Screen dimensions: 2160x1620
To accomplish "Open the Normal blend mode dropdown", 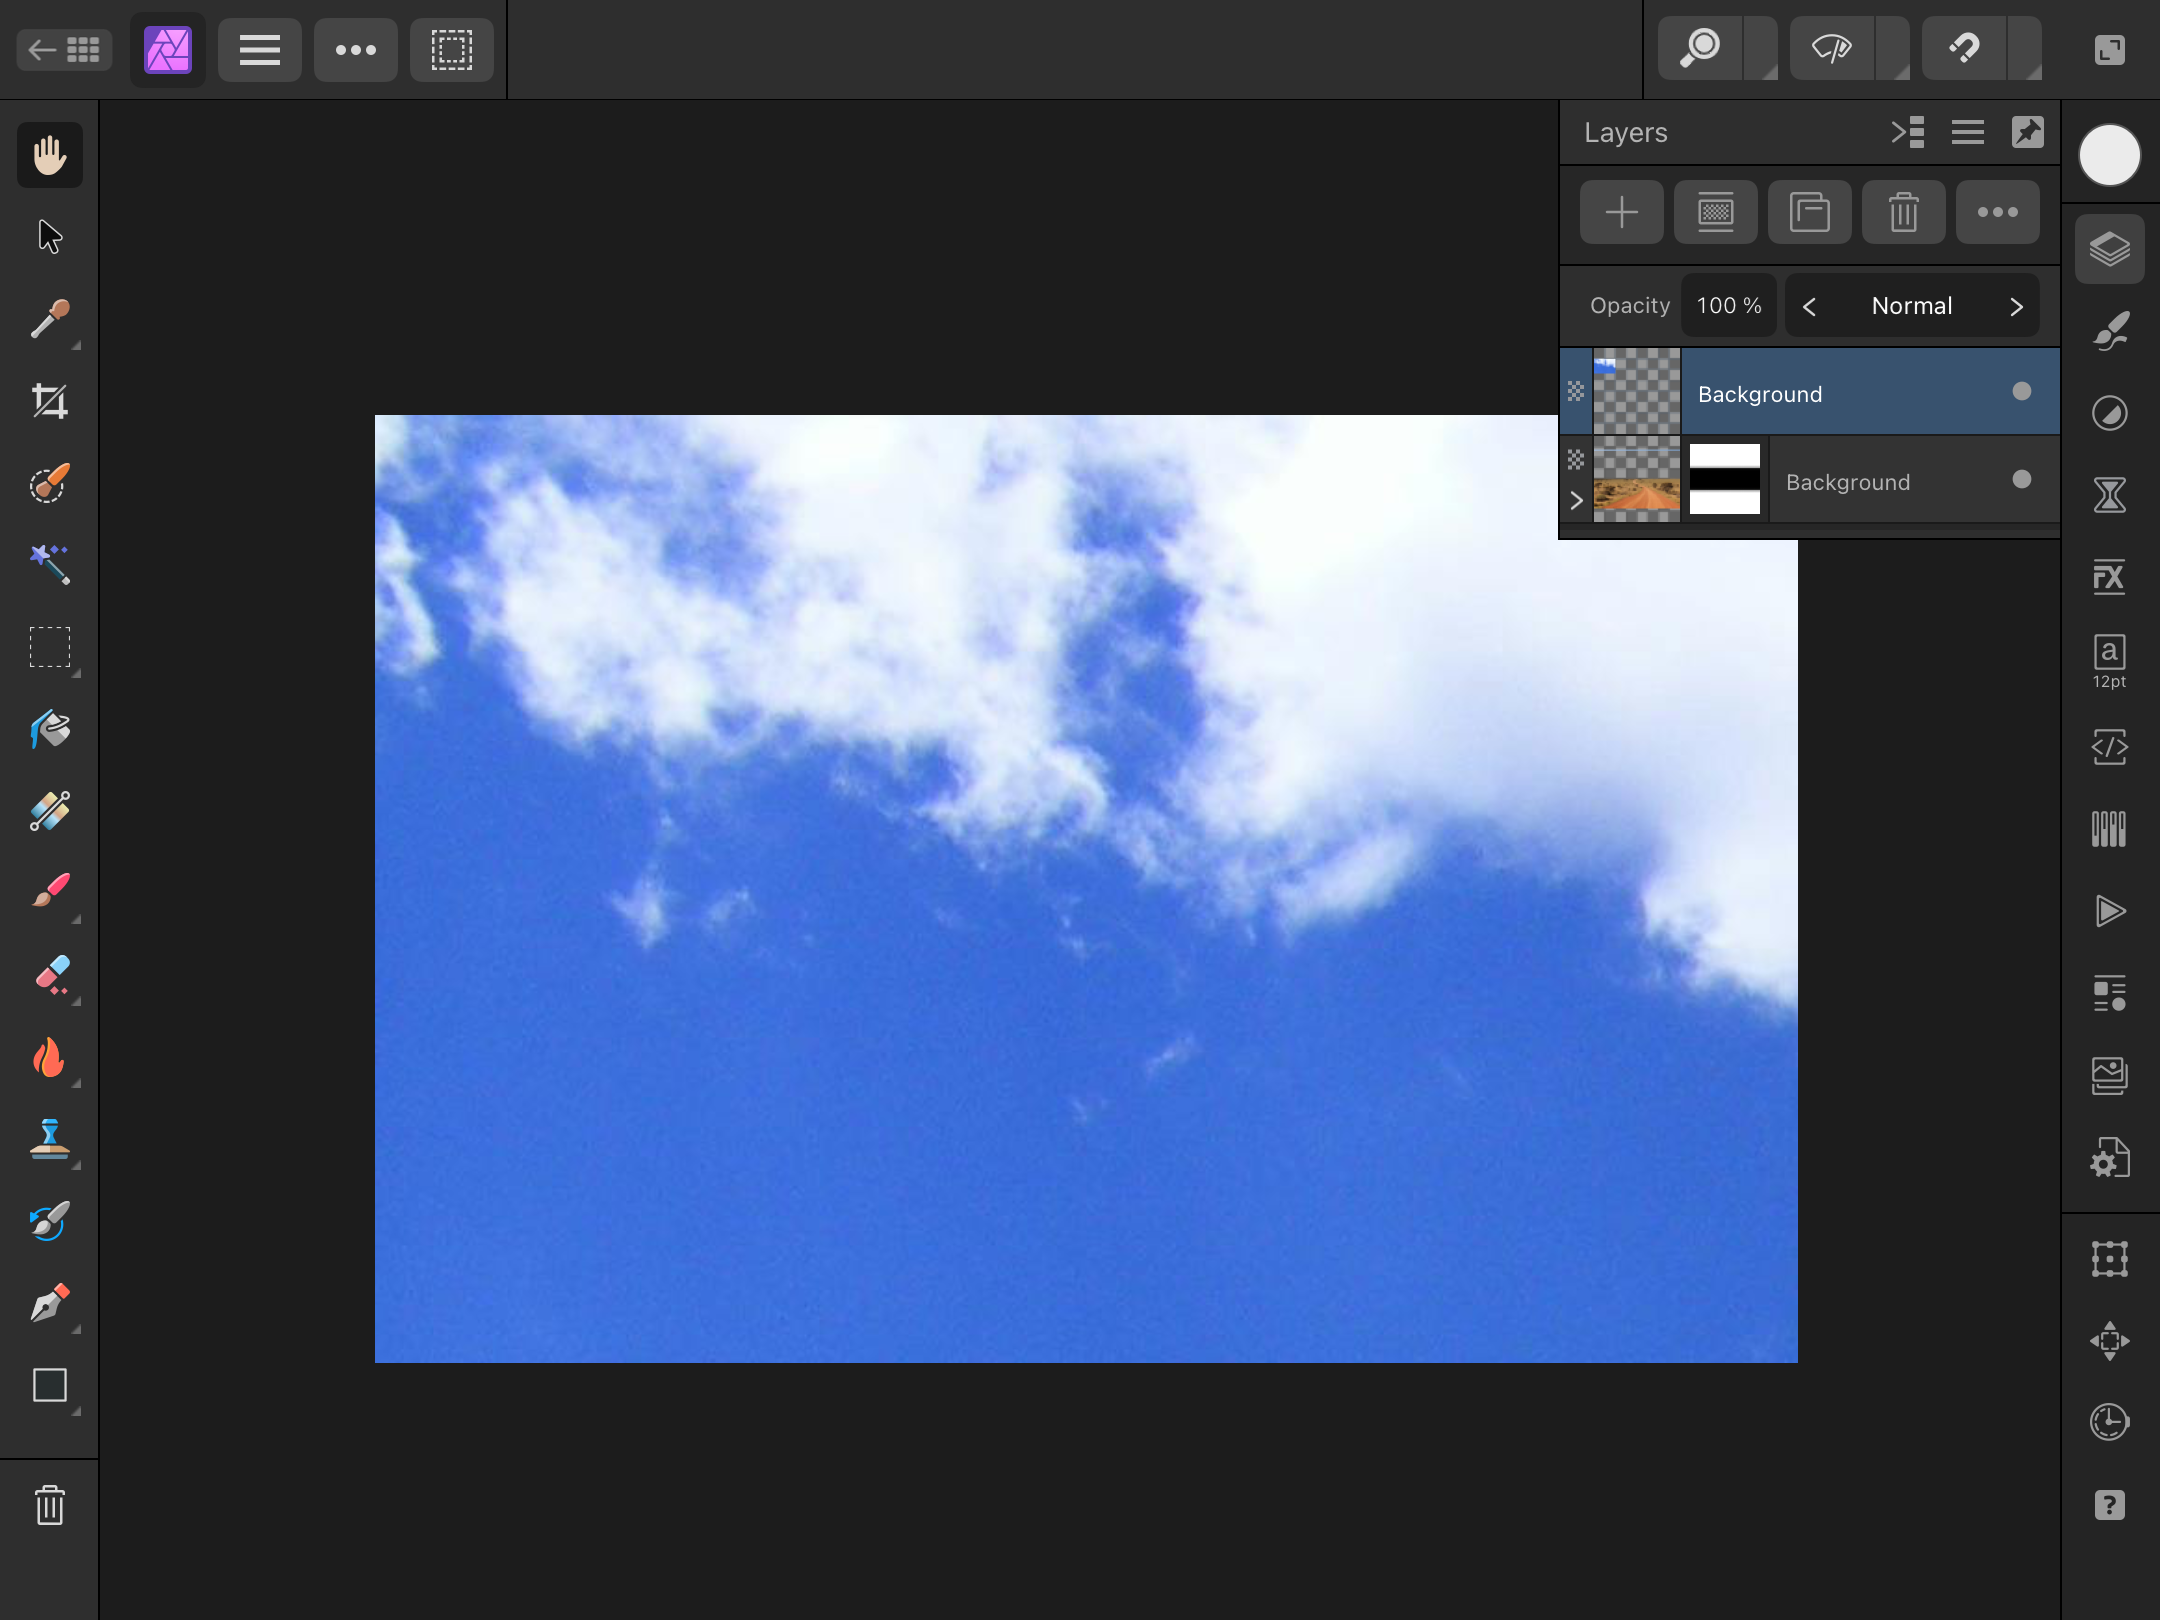I will [x=1912, y=306].
